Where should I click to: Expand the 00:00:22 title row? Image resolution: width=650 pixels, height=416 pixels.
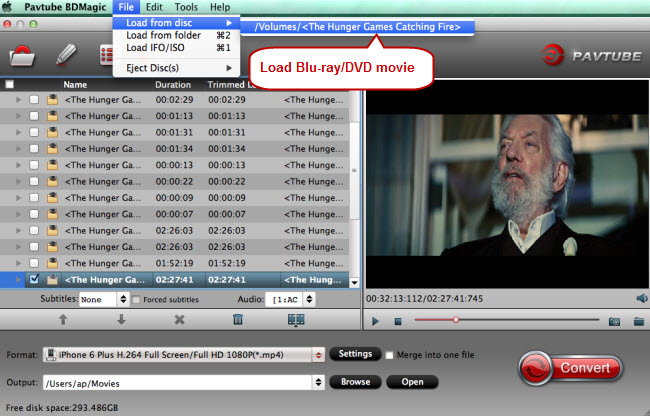(18, 181)
